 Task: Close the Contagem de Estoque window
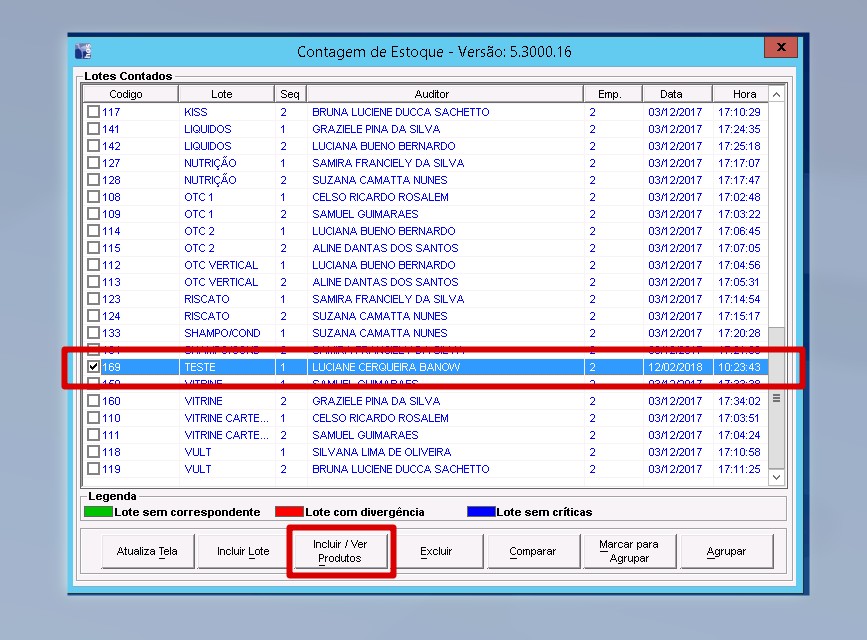(x=779, y=48)
